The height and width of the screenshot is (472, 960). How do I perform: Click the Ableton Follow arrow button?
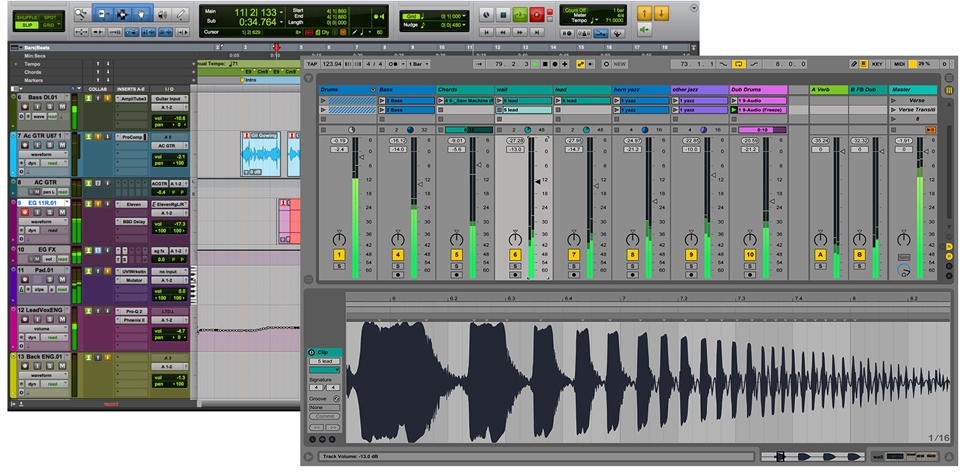(480, 64)
